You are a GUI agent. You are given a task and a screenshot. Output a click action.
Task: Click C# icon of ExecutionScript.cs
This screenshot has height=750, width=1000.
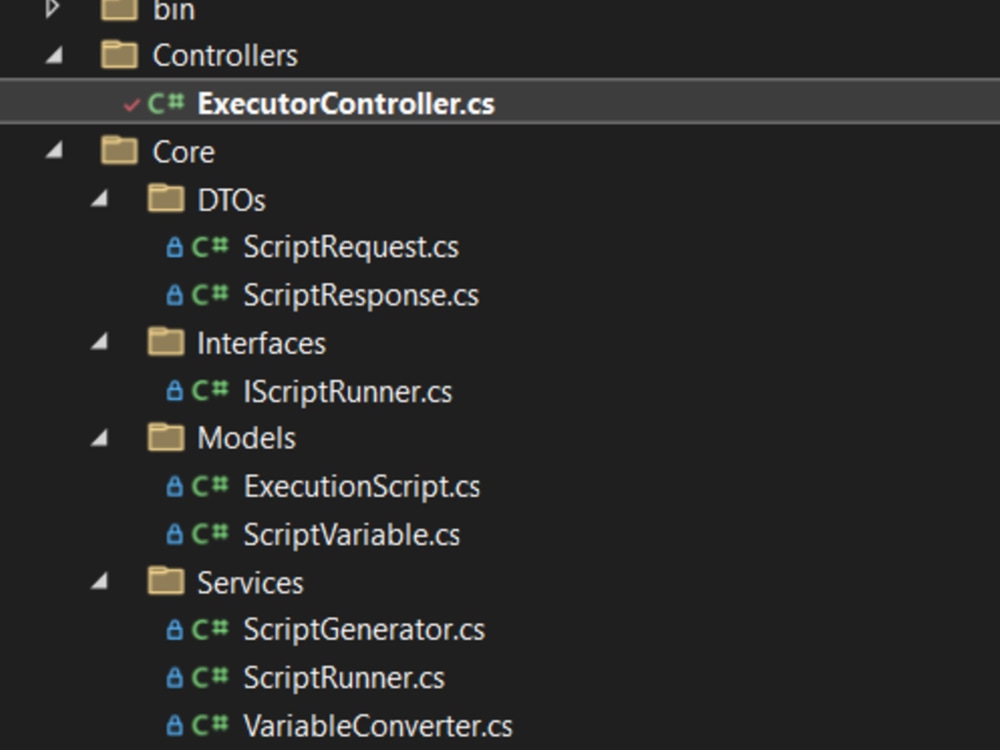pos(210,486)
